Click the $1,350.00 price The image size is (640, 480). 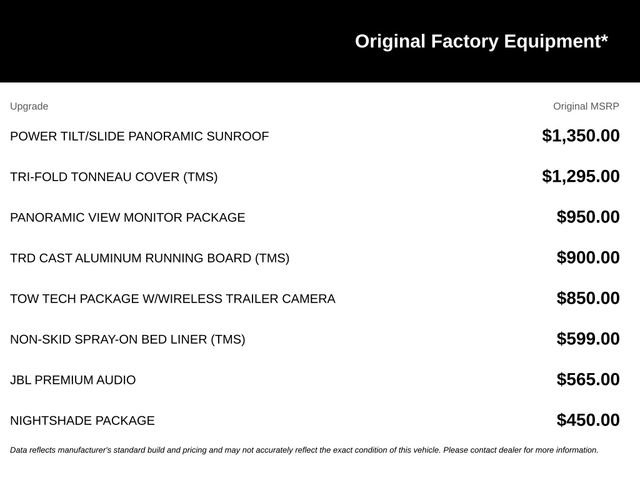pyautogui.click(x=581, y=136)
